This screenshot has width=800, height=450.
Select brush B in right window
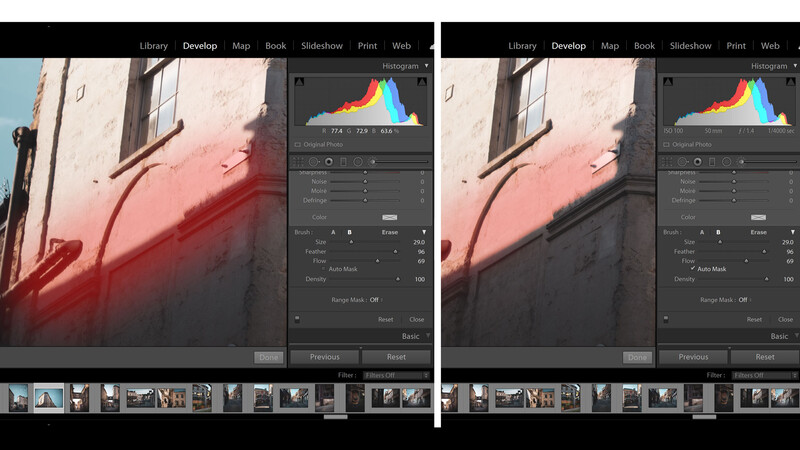(718, 232)
